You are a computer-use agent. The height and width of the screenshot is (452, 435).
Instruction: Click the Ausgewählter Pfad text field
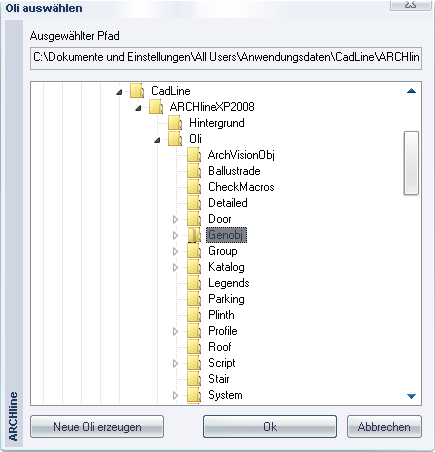click(226, 58)
